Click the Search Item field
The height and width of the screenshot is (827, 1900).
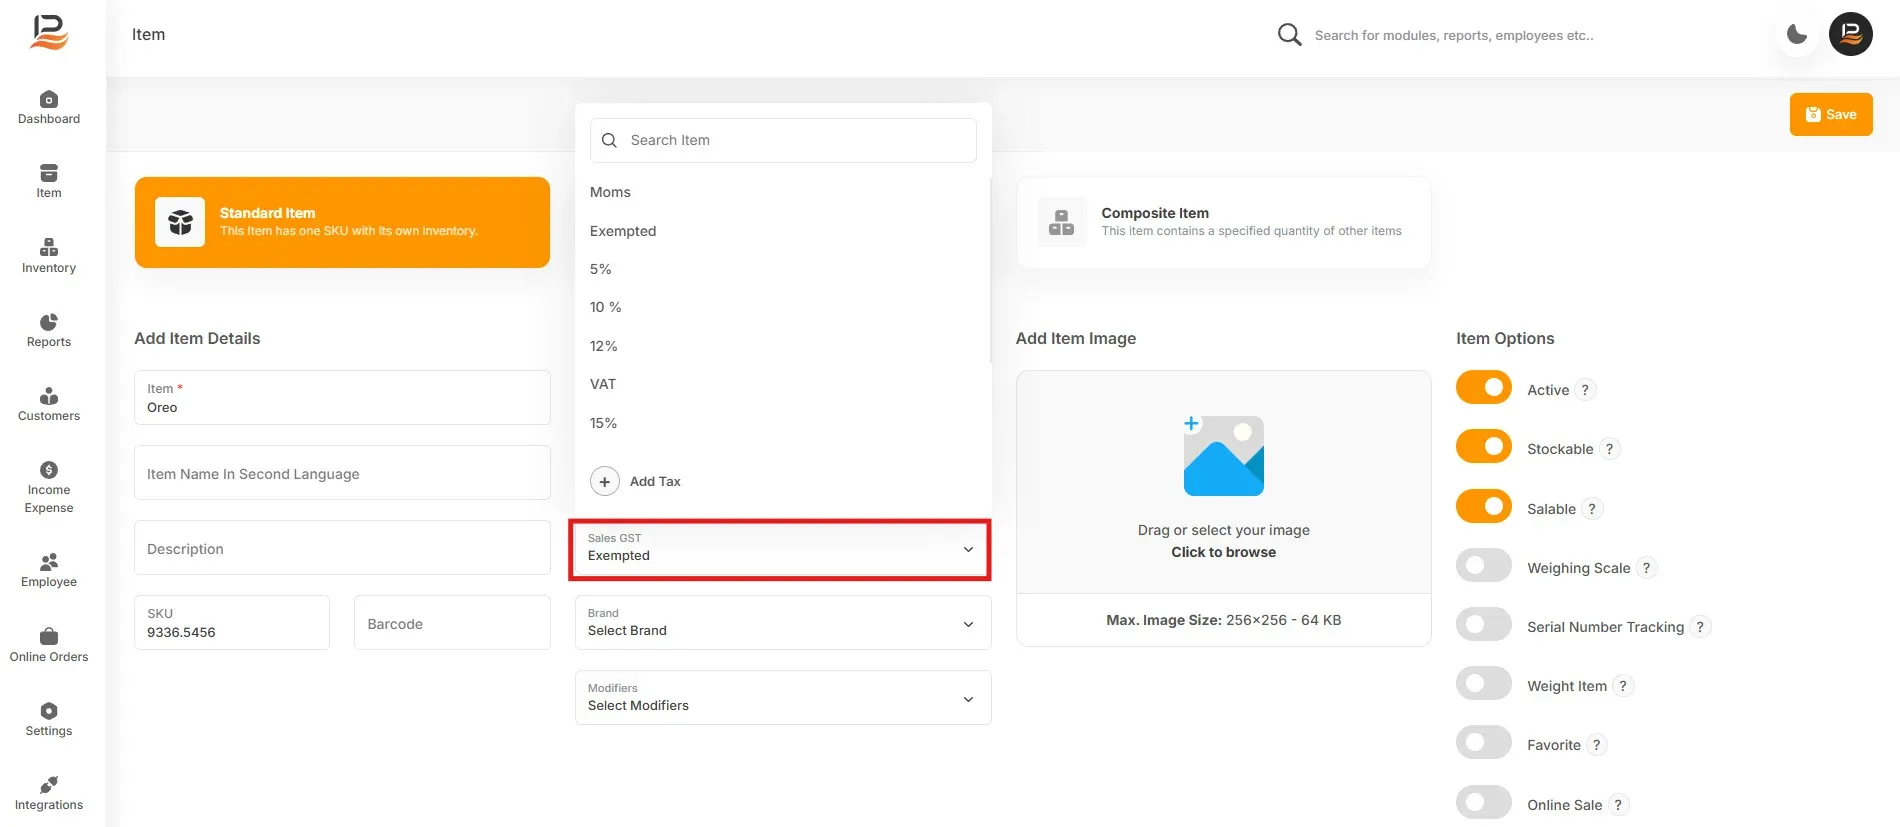tap(783, 140)
